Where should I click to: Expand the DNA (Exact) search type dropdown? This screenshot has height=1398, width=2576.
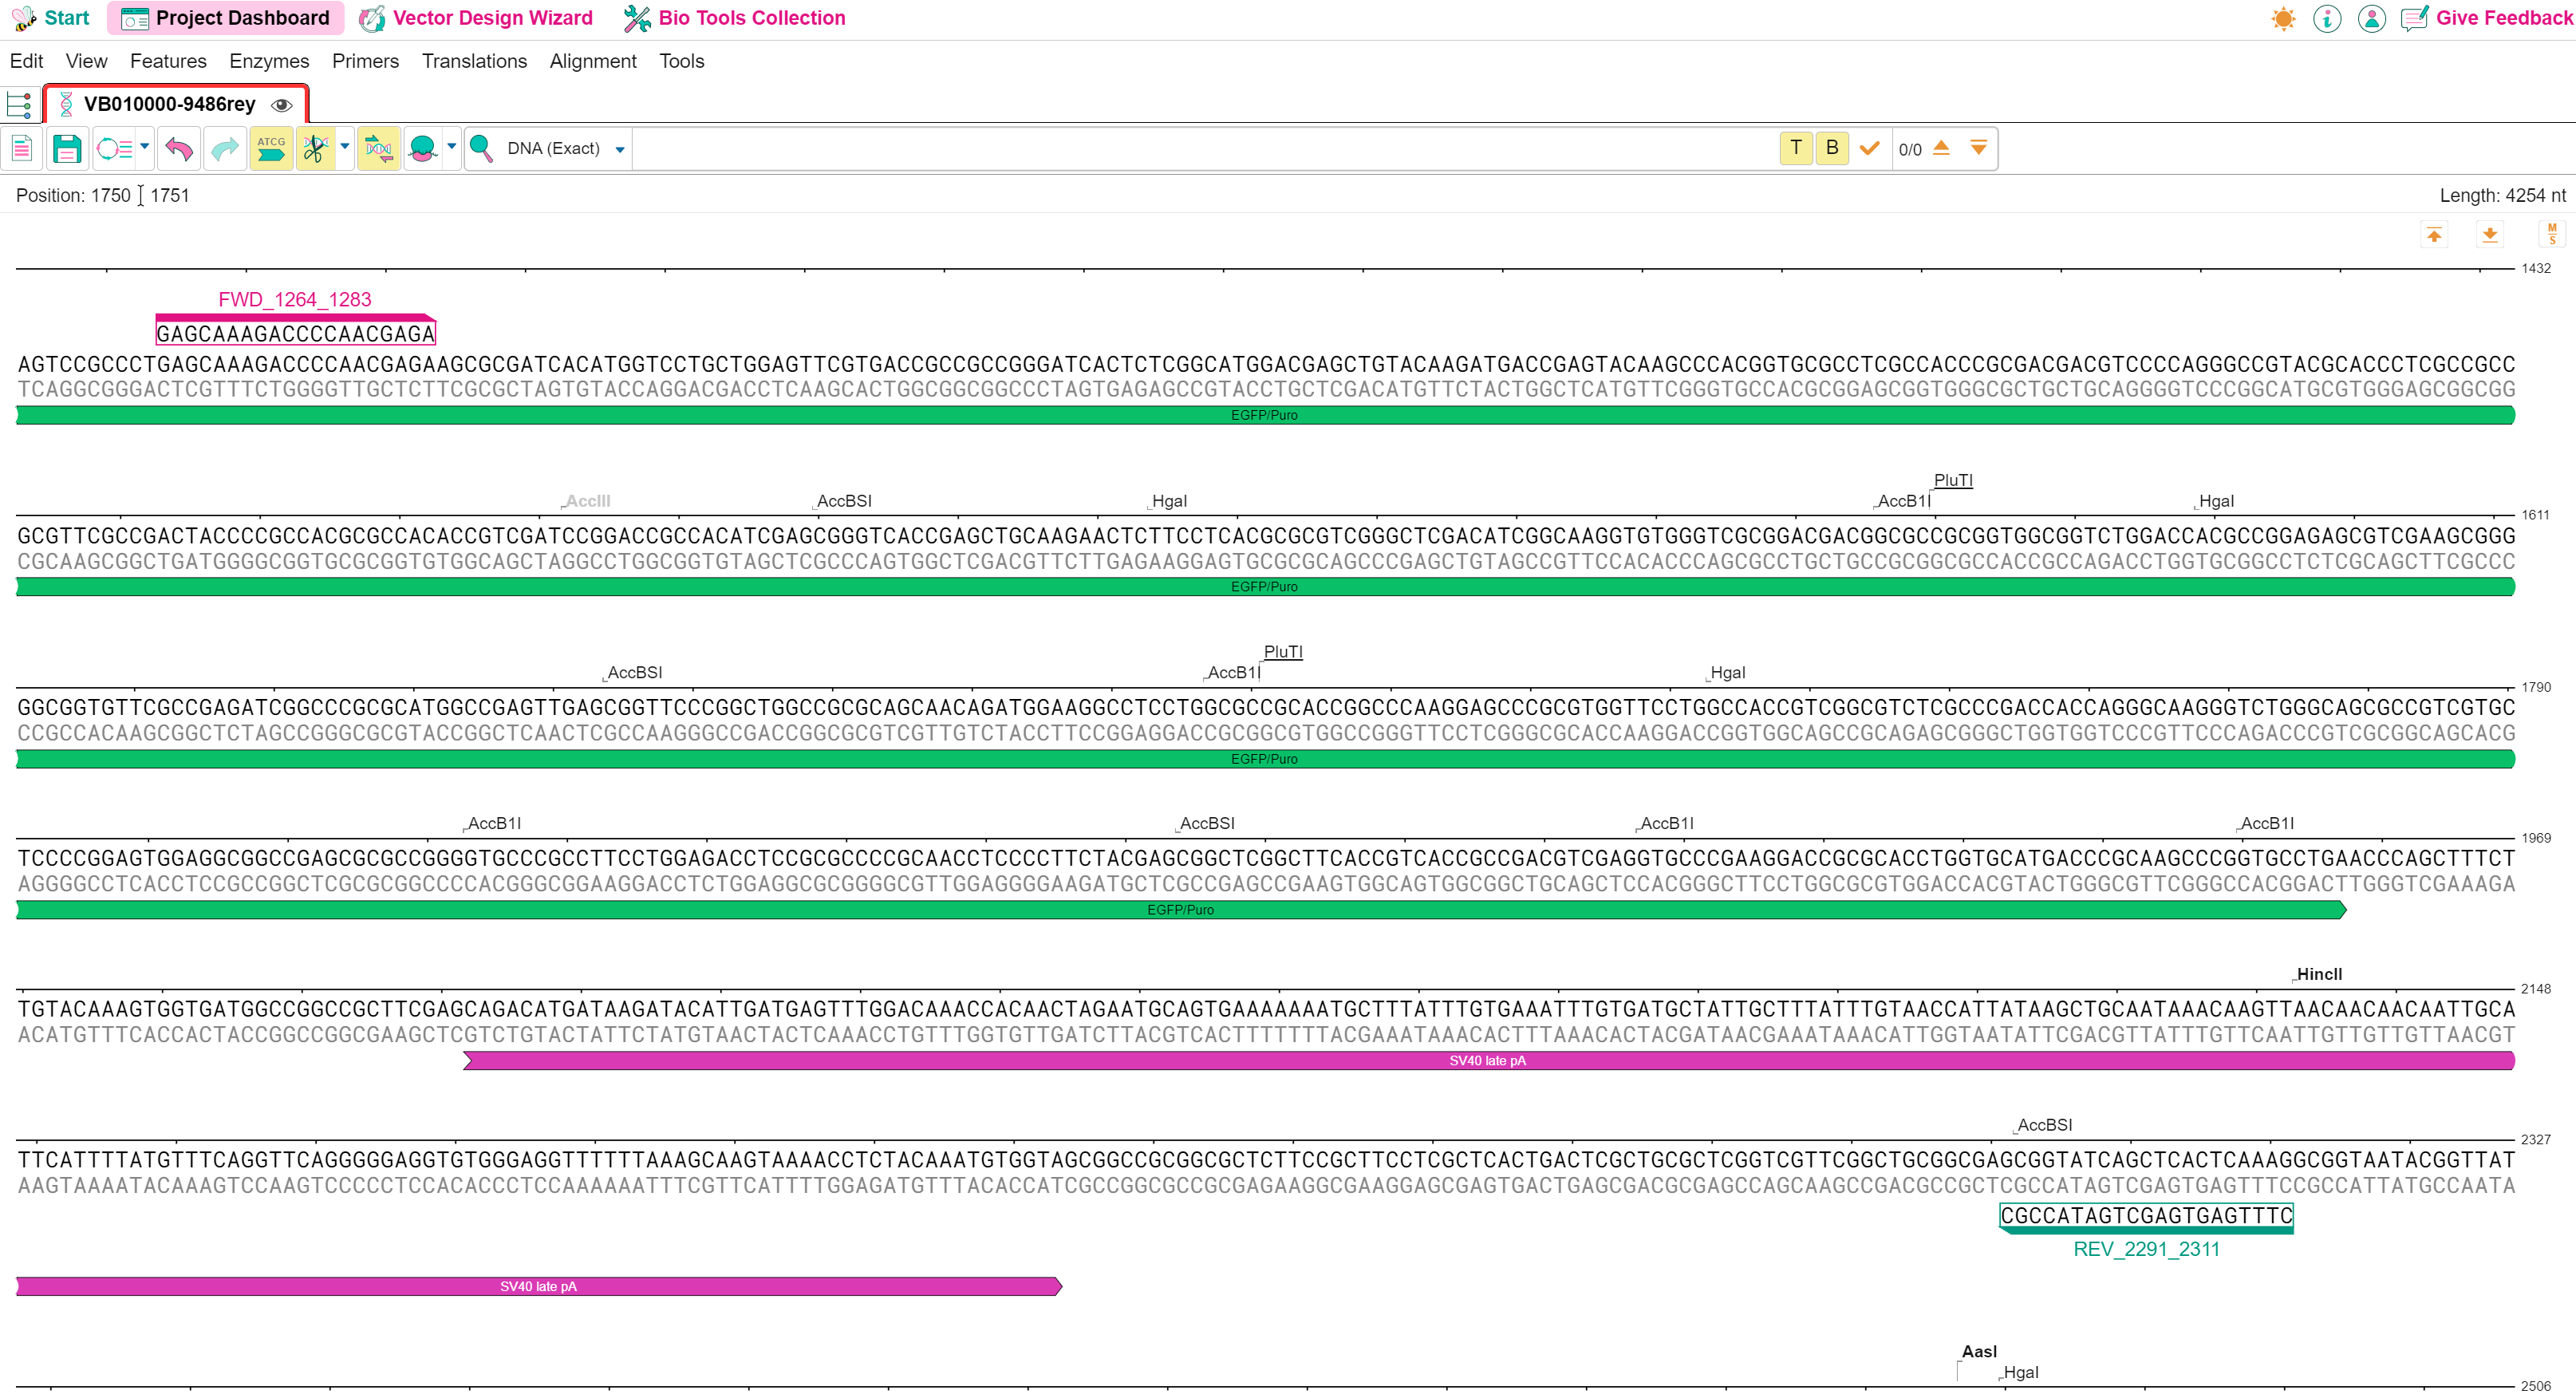pos(620,150)
